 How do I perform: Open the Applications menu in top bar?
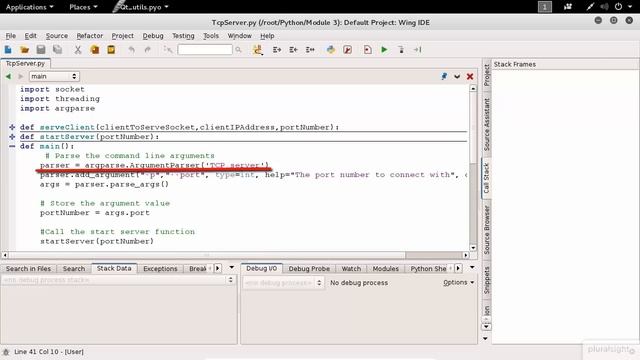click(x=29, y=7)
